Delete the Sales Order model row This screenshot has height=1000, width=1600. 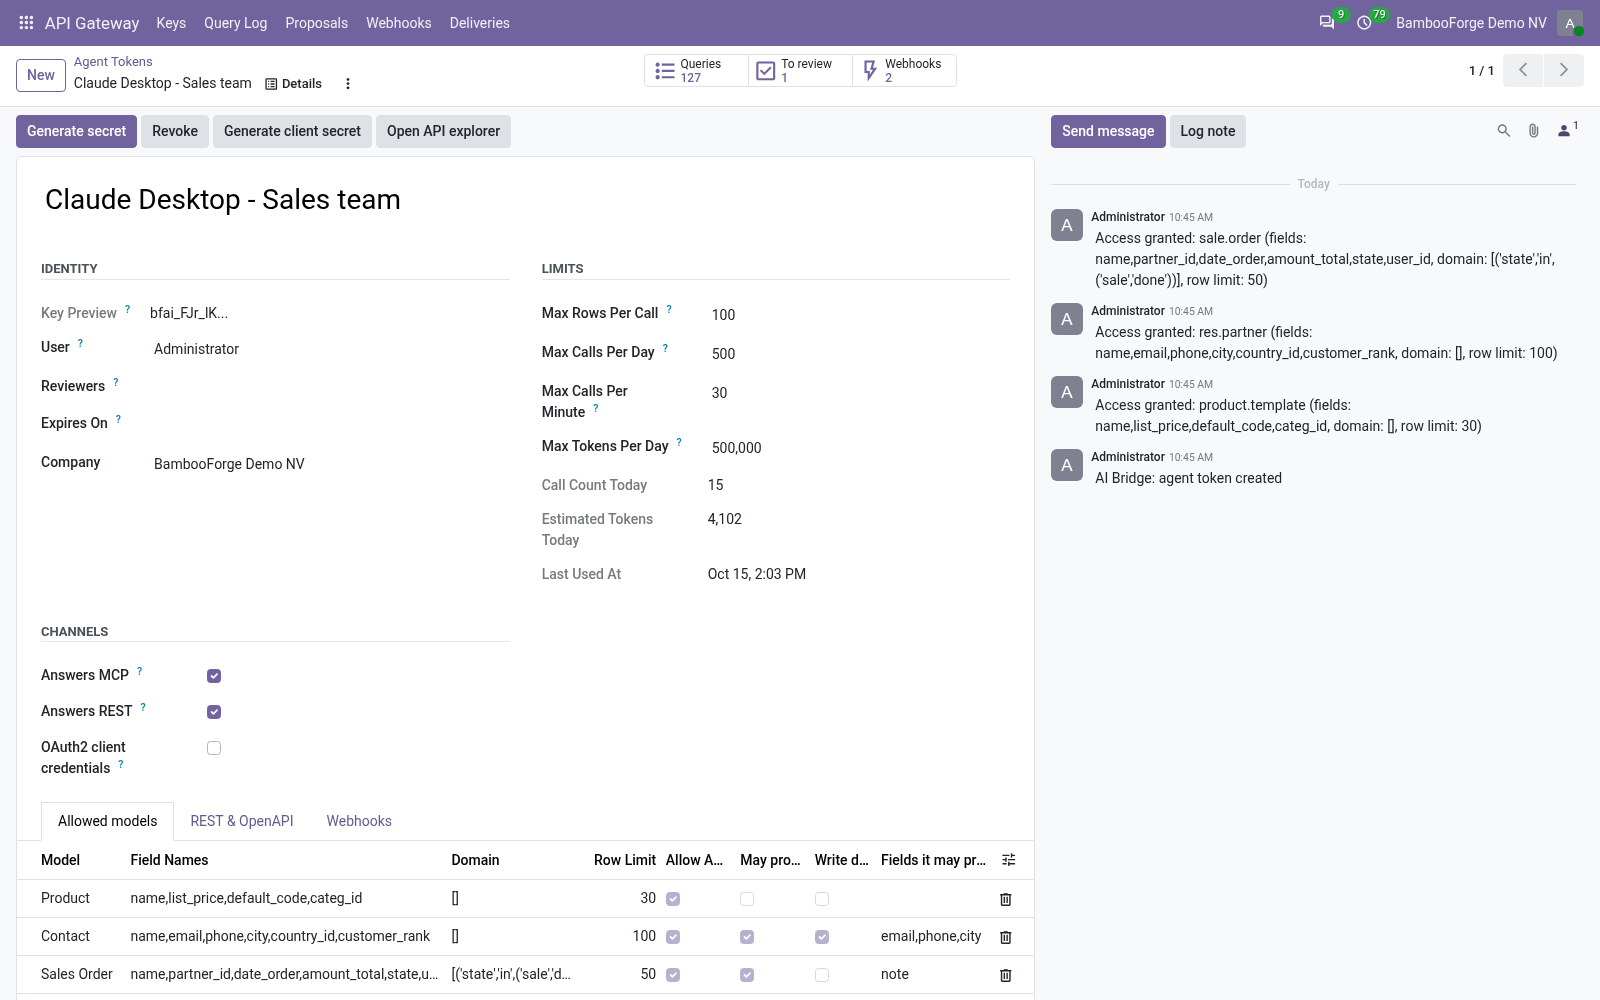(x=1006, y=975)
